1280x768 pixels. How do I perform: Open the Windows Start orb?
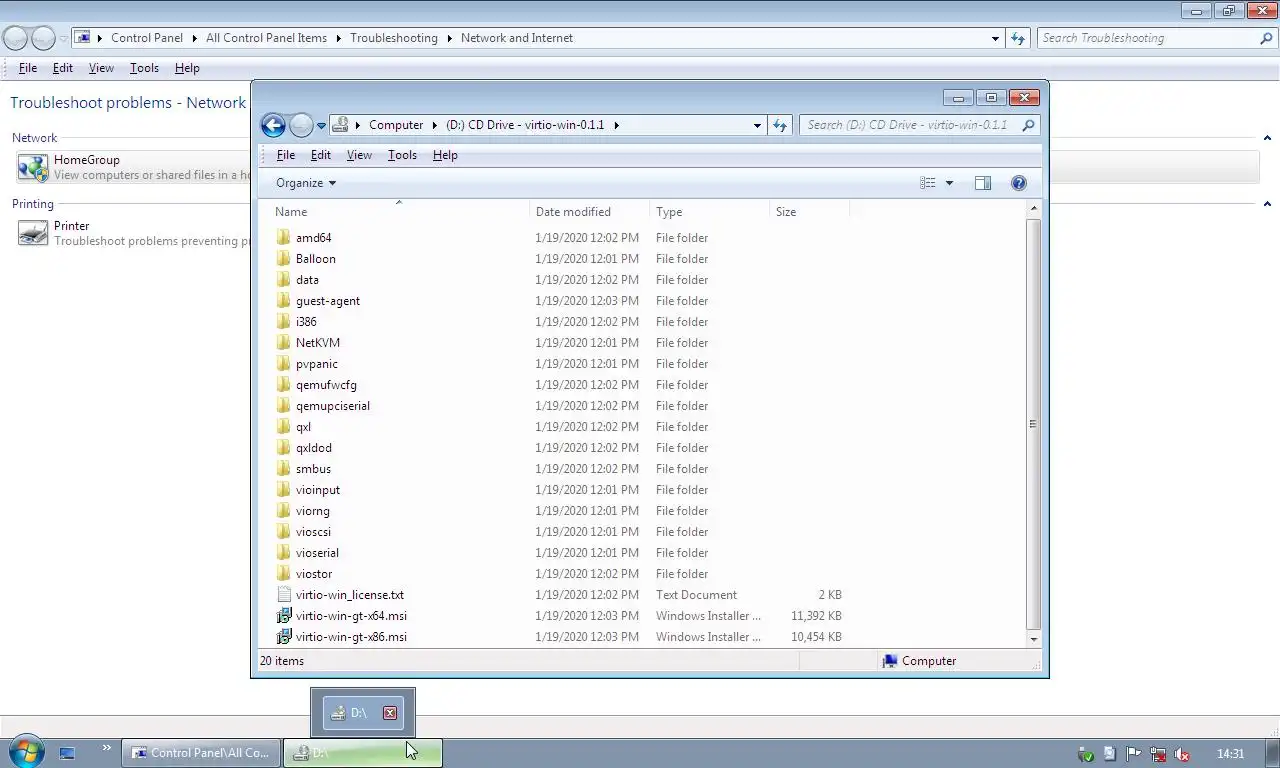tap(26, 752)
